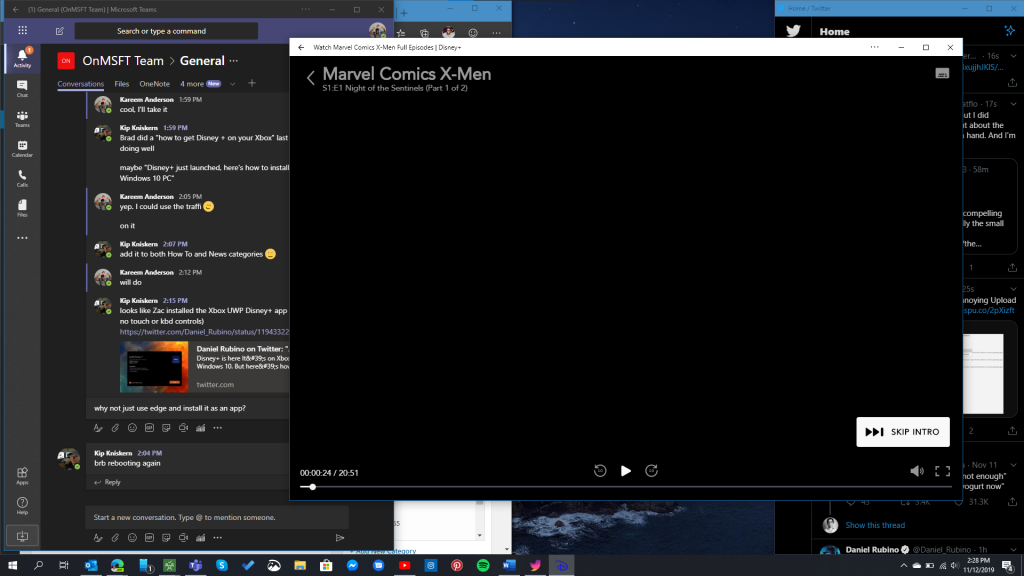Screen dimensions: 1024x576
Task: Switch to the OneNote tab
Action: pyautogui.click(x=154, y=84)
